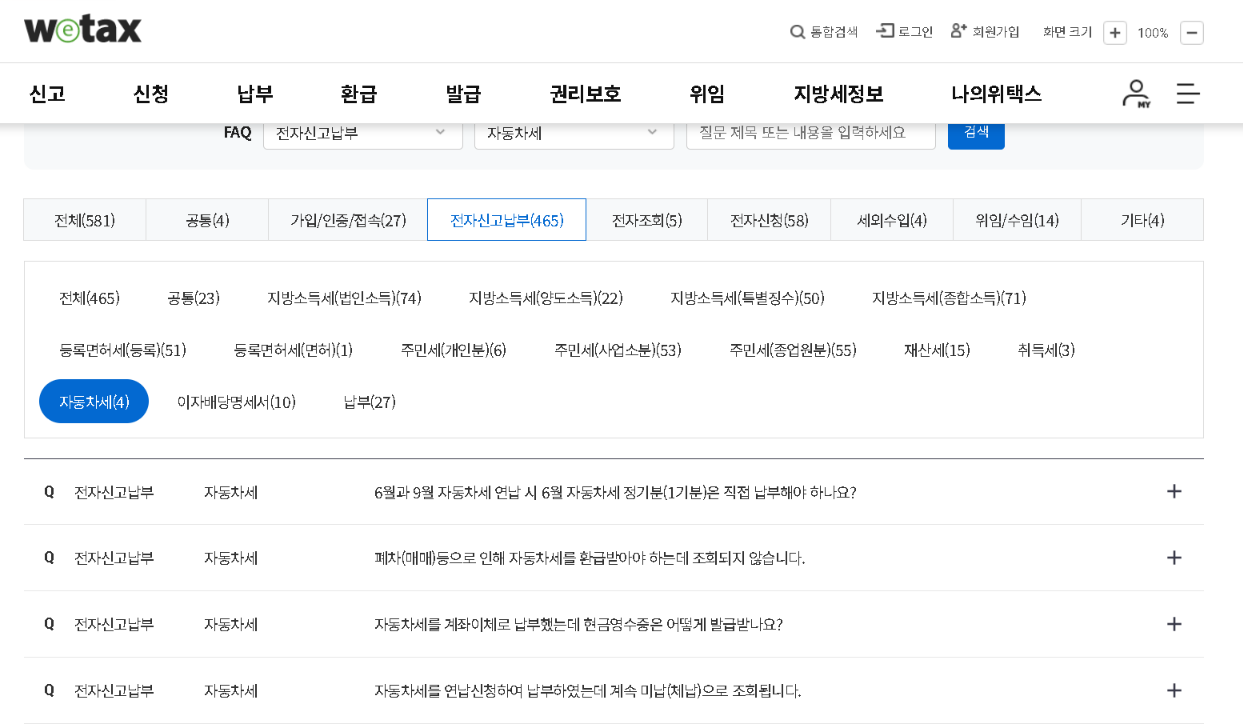Viewport: 1243px width, 728px height.
Task: Filter by 등록면허세(등록)(51)
Action: click(122, 350)
